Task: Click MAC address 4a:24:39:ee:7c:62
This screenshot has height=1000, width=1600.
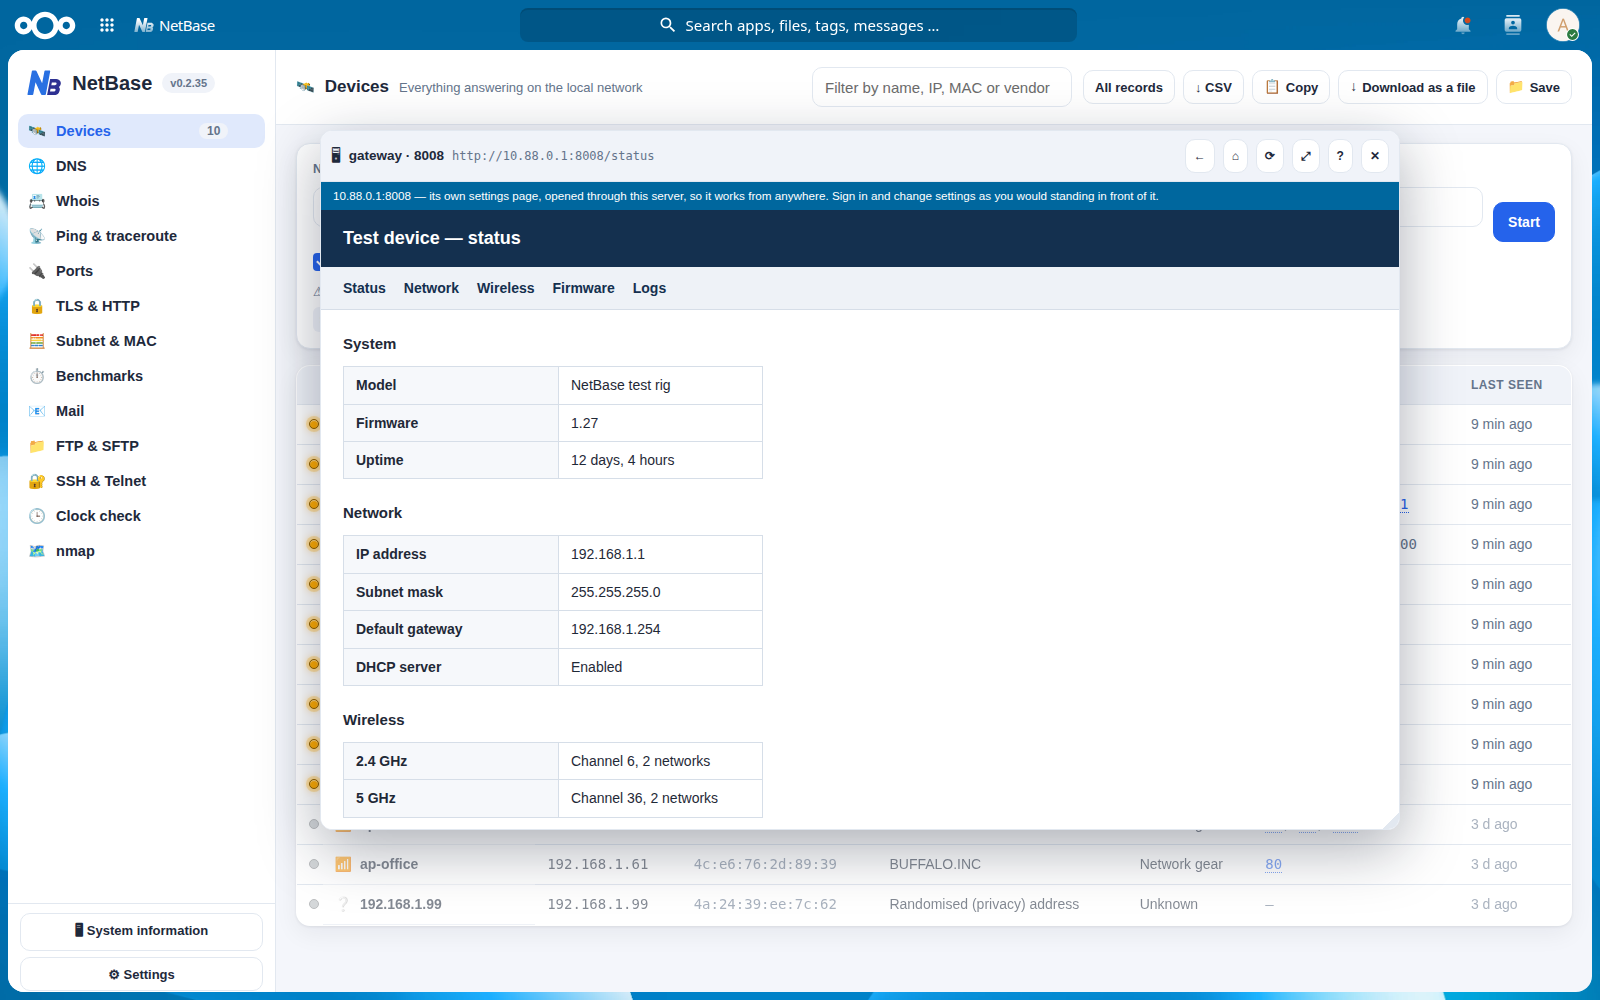Action: point(765,904)
